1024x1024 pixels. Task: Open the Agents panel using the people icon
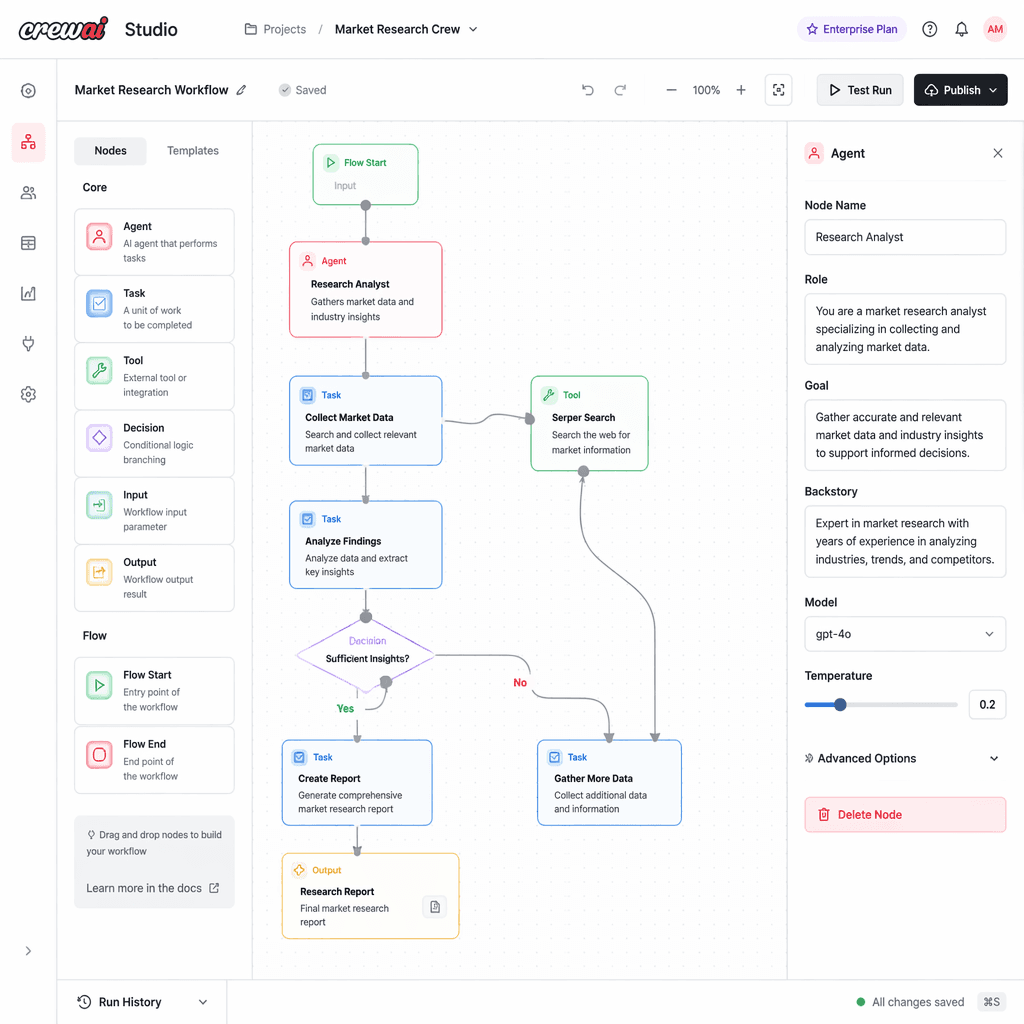pos(28,192)
